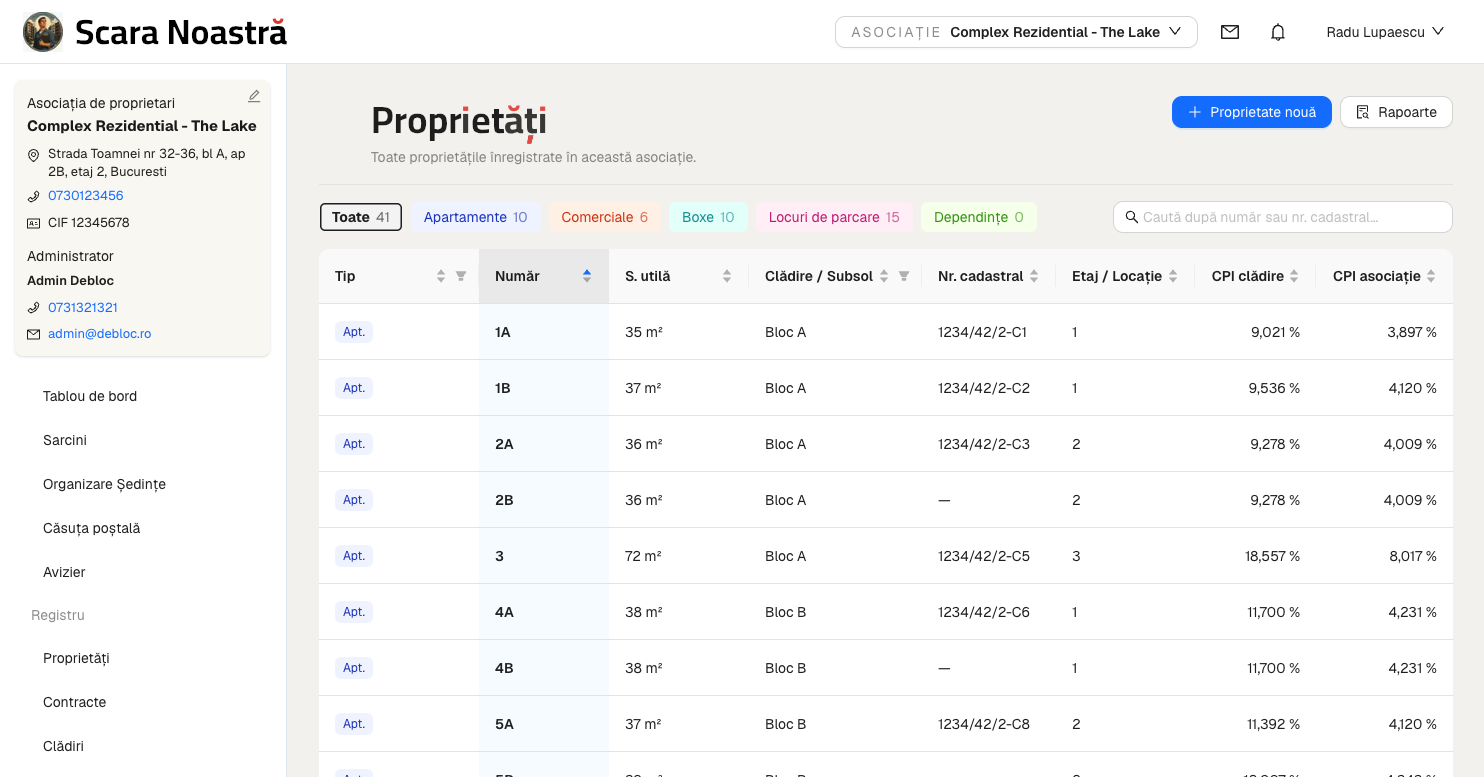
Task: Focus the cadastral number search field
Action: point(1283,217)
